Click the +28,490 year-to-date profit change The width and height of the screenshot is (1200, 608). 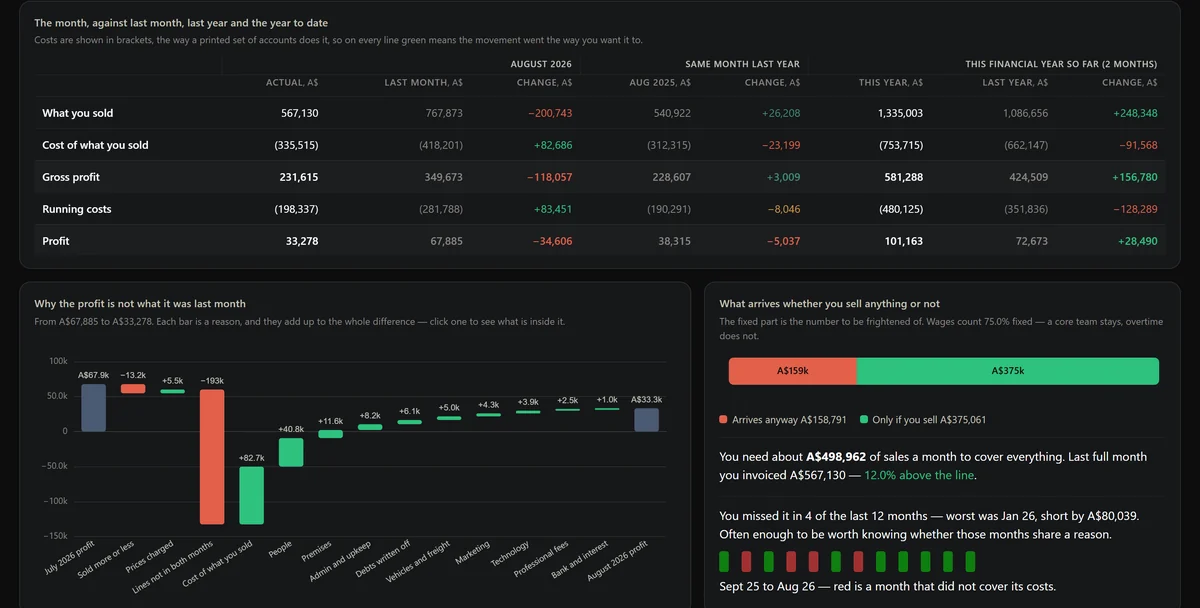[x=1138, y=241]
